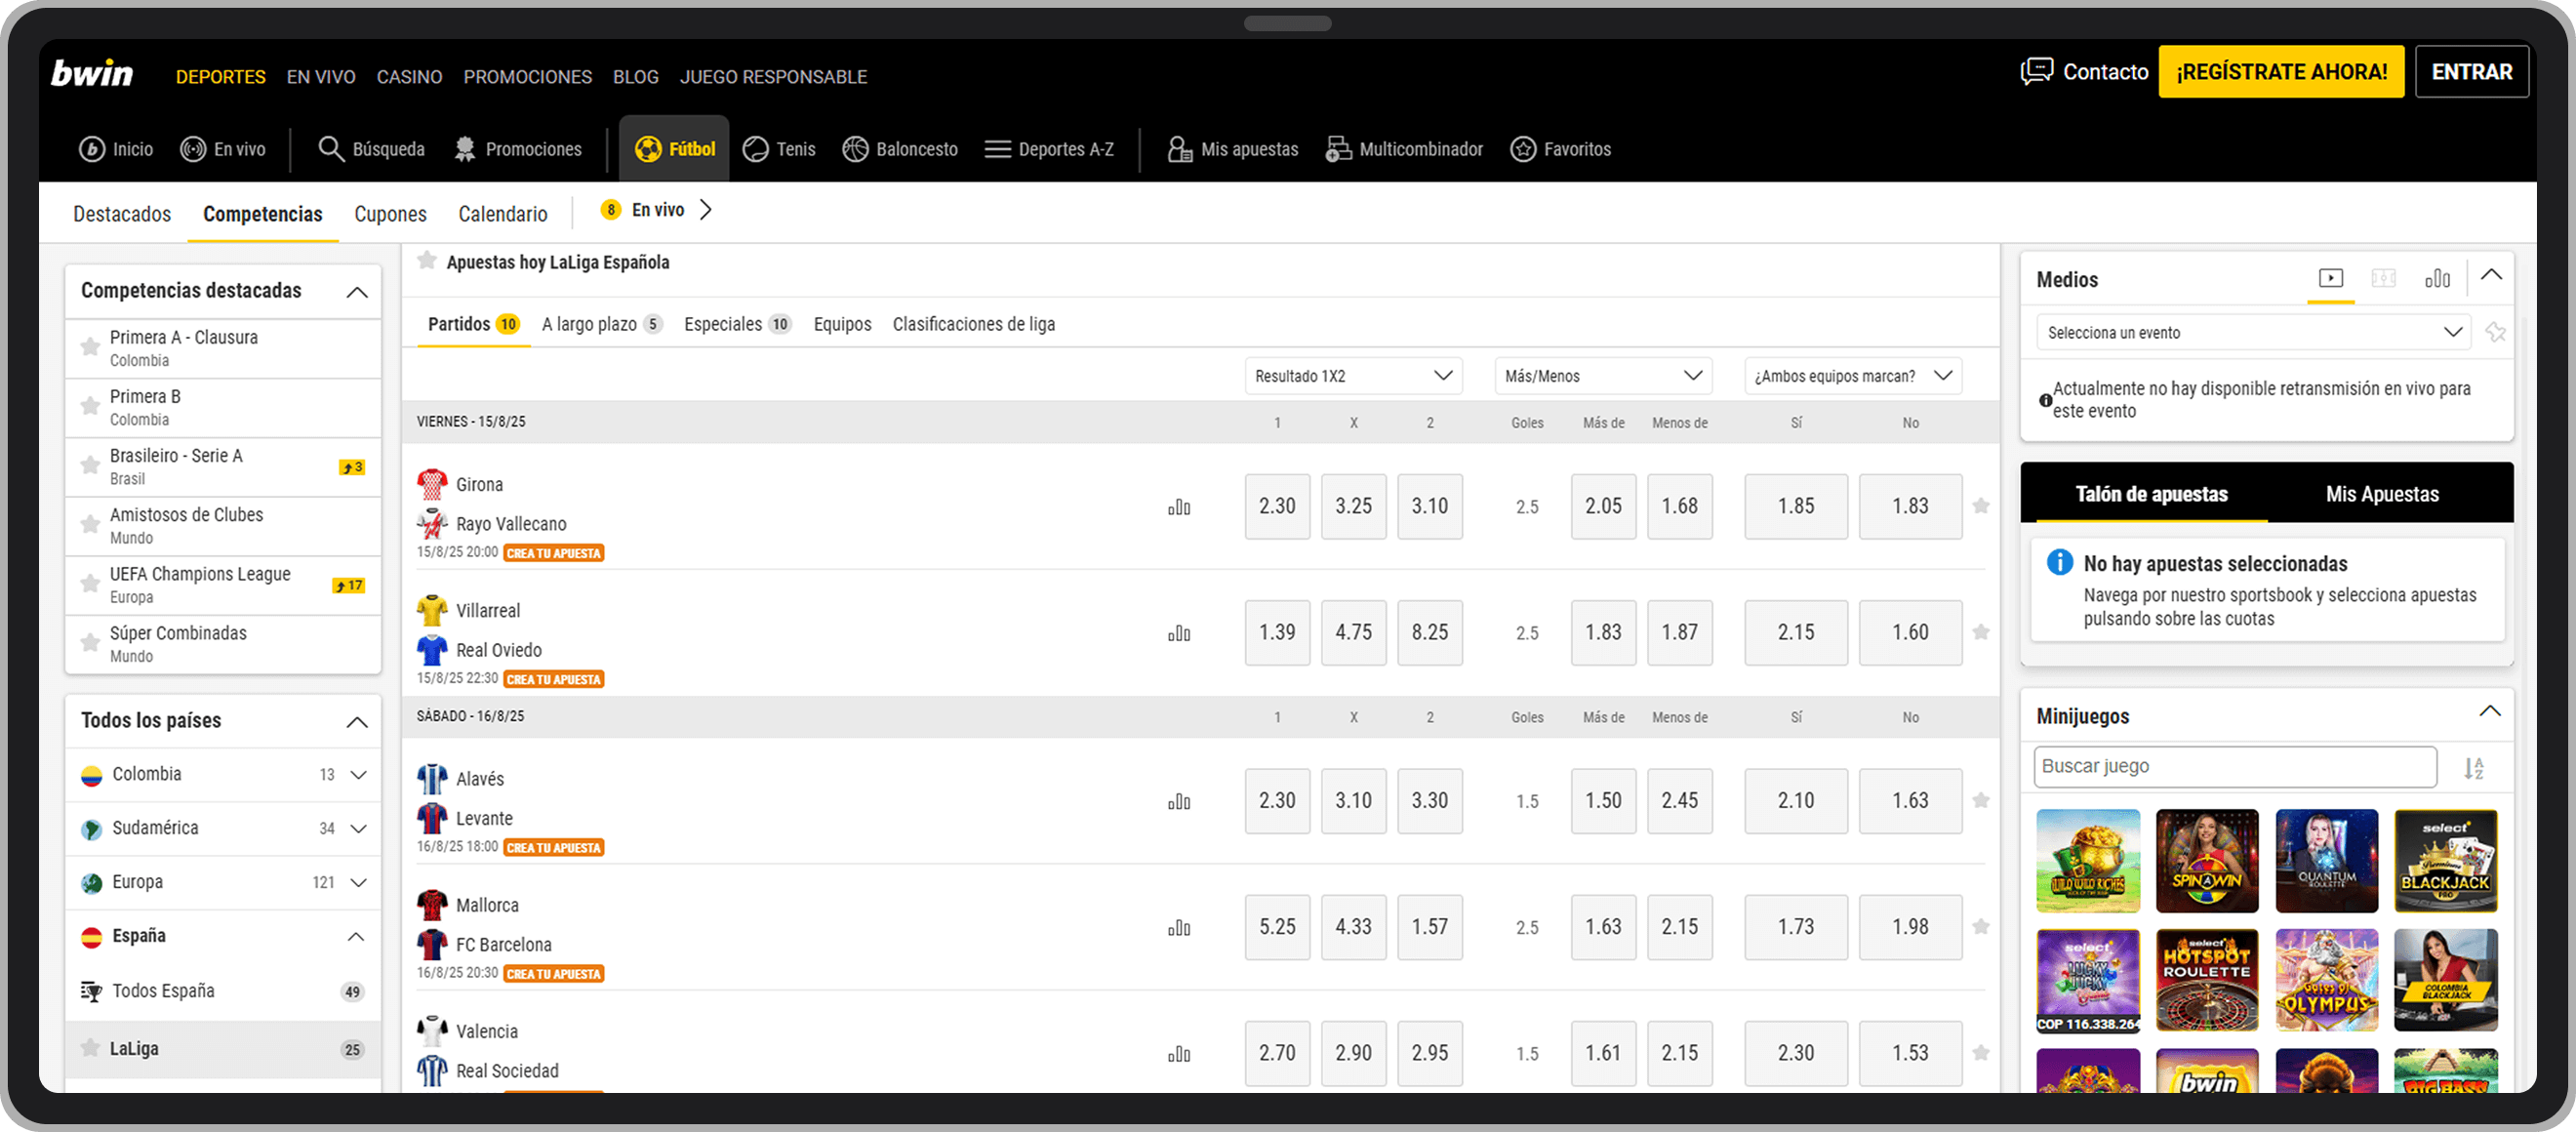Collapse Competencias destacadas section

pos(357,292)
